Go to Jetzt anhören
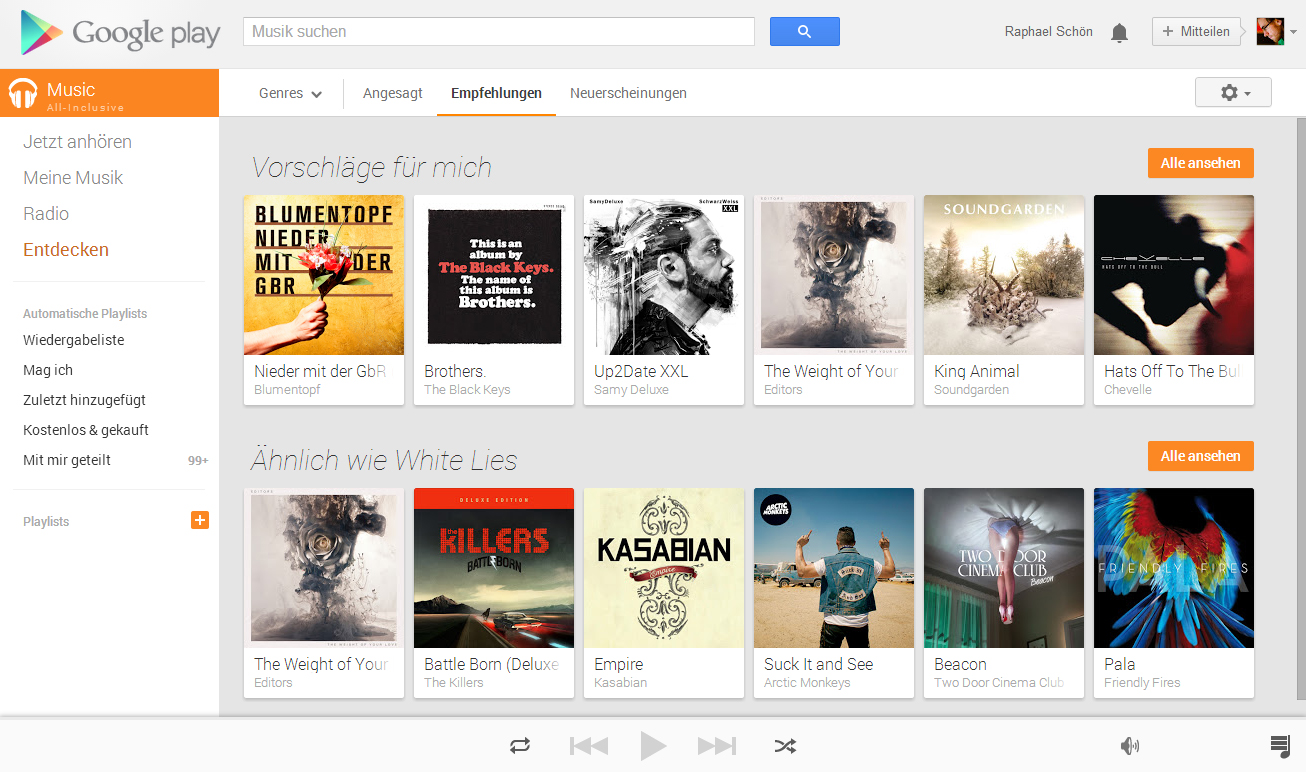 pyautogui.click(x=78, y=142)
